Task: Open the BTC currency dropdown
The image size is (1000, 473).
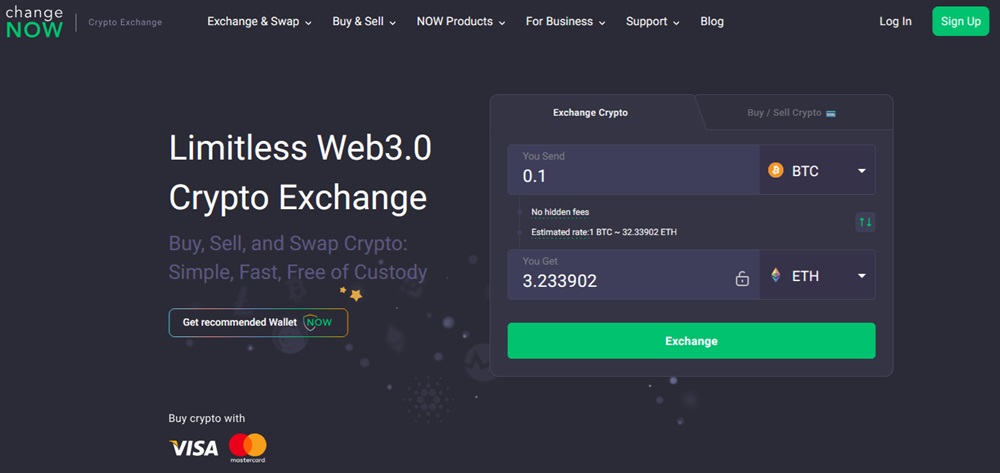Action: 861,171
